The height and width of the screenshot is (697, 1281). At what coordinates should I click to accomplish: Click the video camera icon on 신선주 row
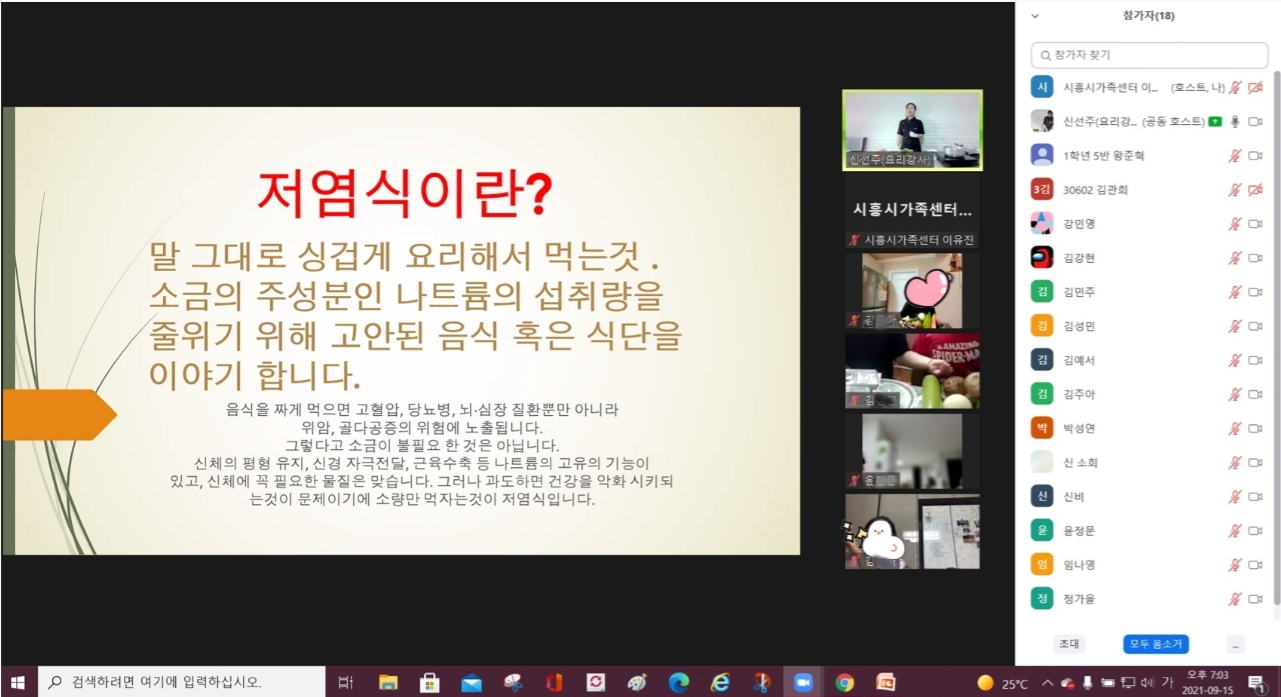click(x=1255, y=121)
